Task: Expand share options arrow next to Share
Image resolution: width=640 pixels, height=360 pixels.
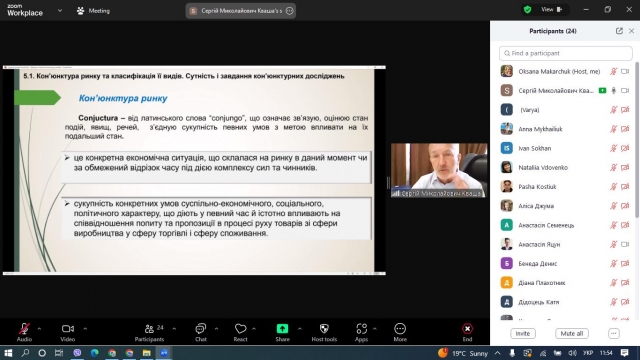Action: 300,329
